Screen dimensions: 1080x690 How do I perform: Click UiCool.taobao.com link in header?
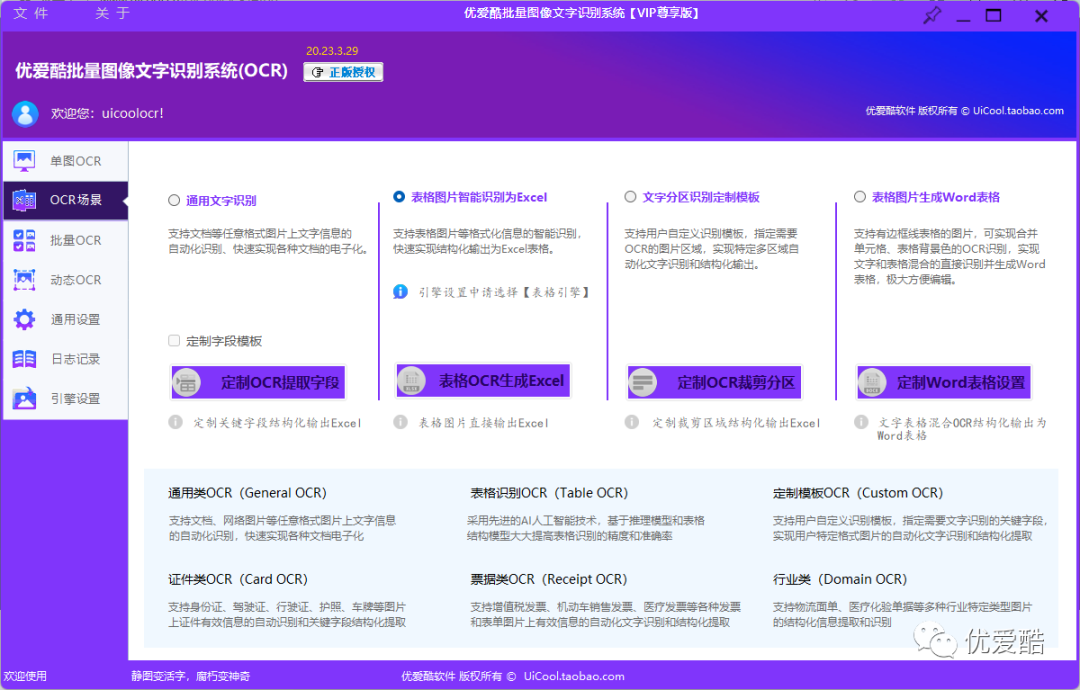coord(1018,111)
